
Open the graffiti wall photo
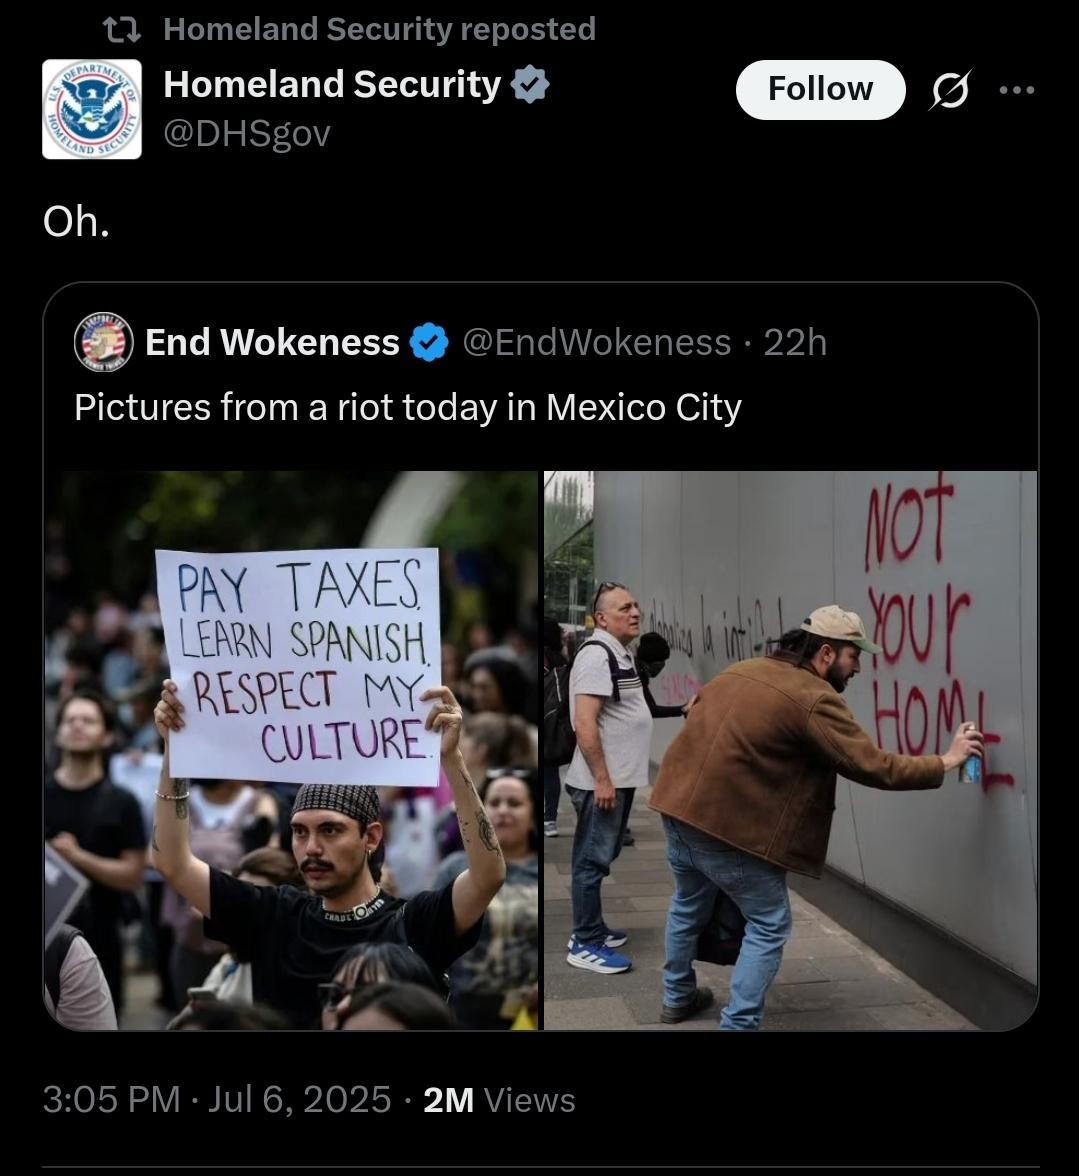click(790, 750)
